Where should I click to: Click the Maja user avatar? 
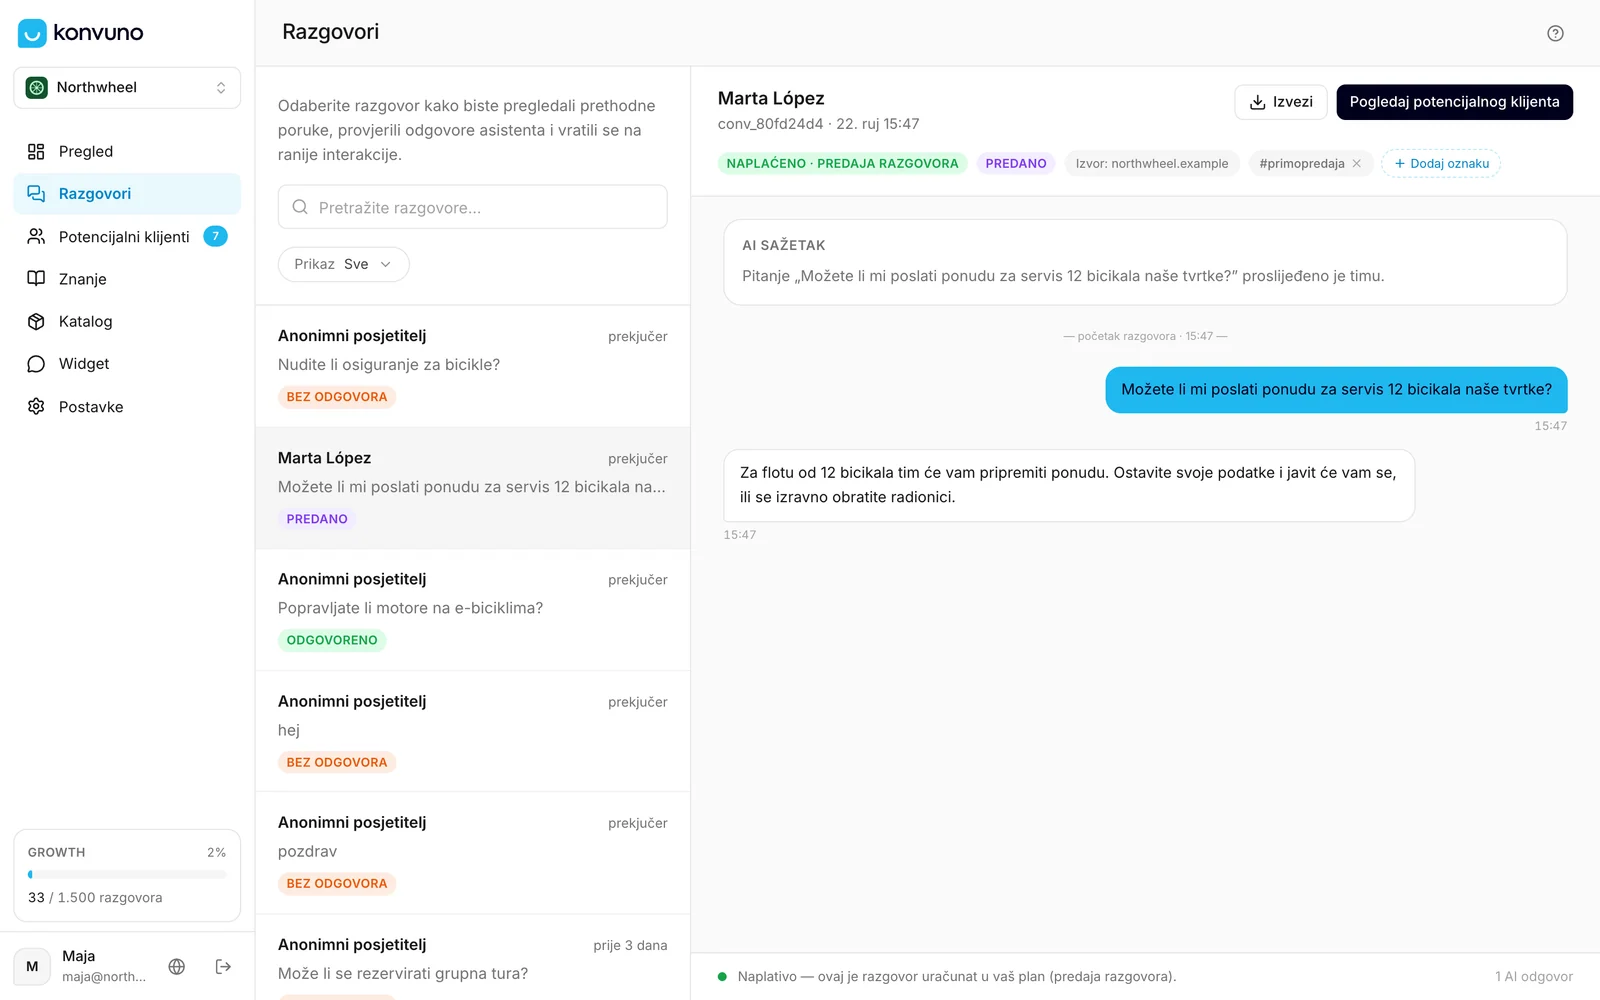coord(32,966)
